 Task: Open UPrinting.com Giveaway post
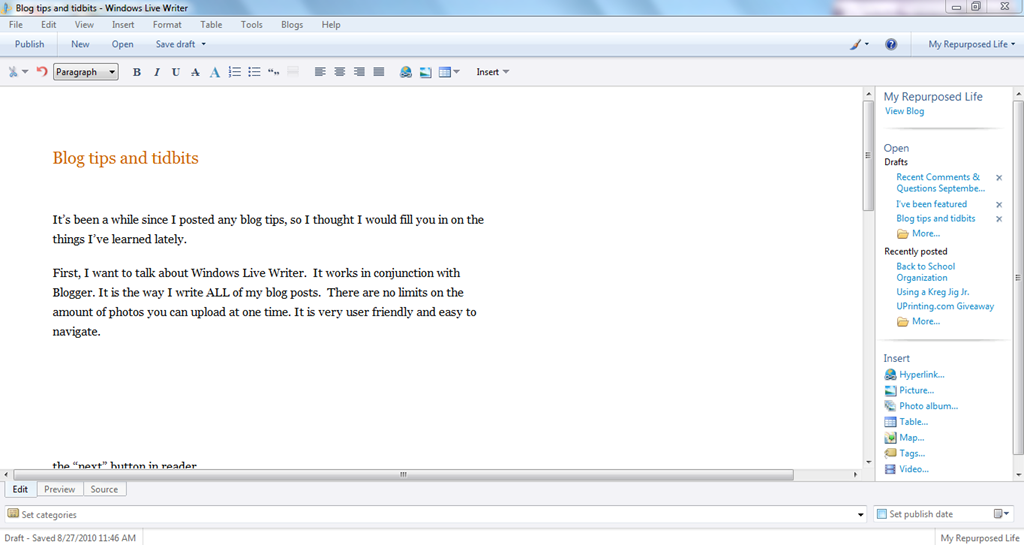(945, 306)
